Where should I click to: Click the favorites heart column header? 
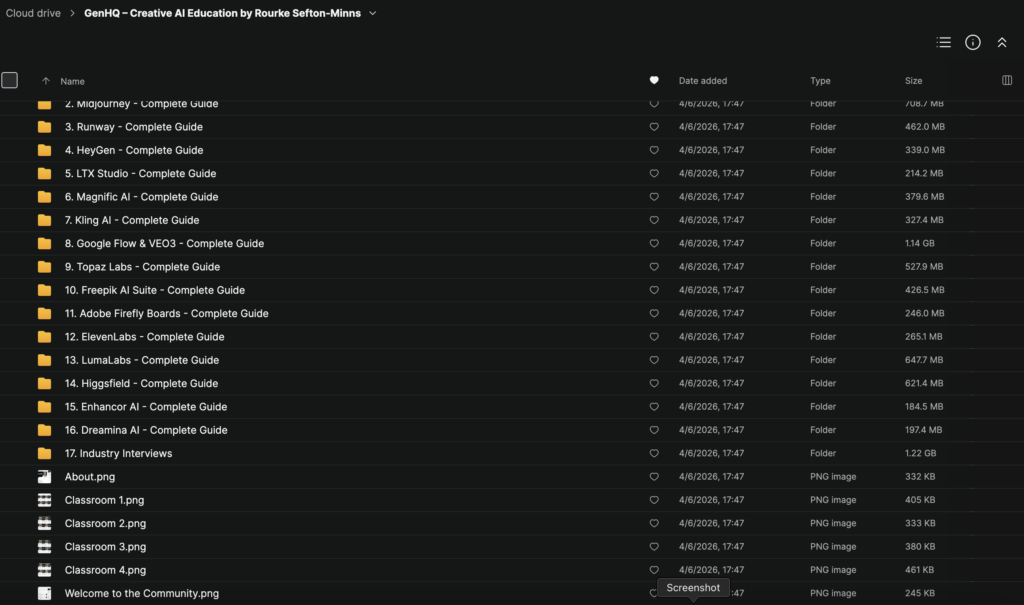(x=654, y=81)
